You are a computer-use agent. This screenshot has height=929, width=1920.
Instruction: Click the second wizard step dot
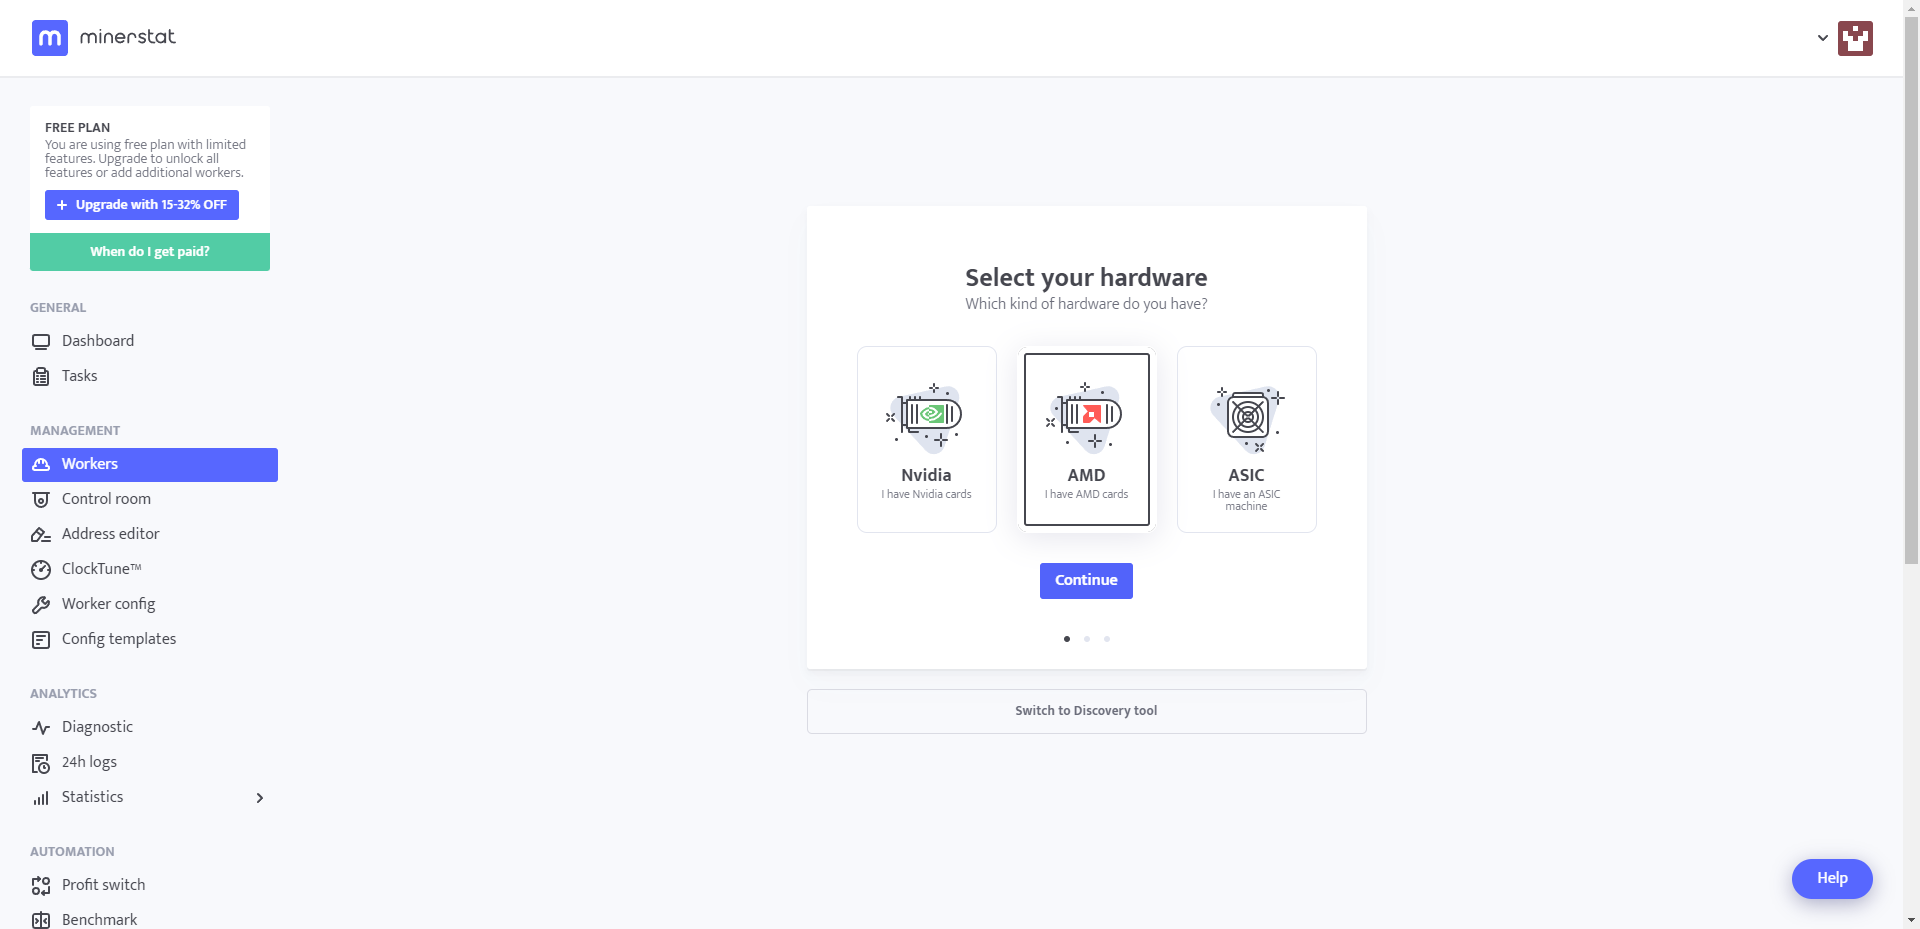tap(1087, 639)
